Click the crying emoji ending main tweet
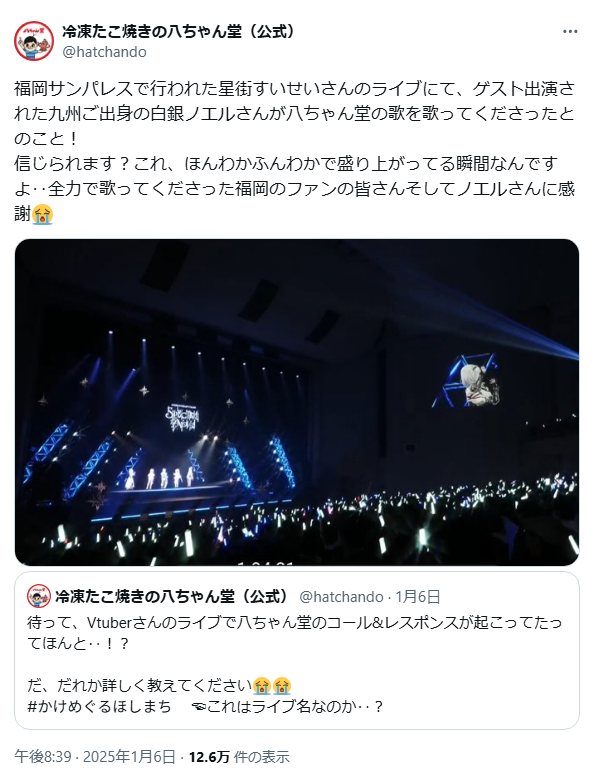Viewport: 594px width, 783px height. (x=42, y=215)
